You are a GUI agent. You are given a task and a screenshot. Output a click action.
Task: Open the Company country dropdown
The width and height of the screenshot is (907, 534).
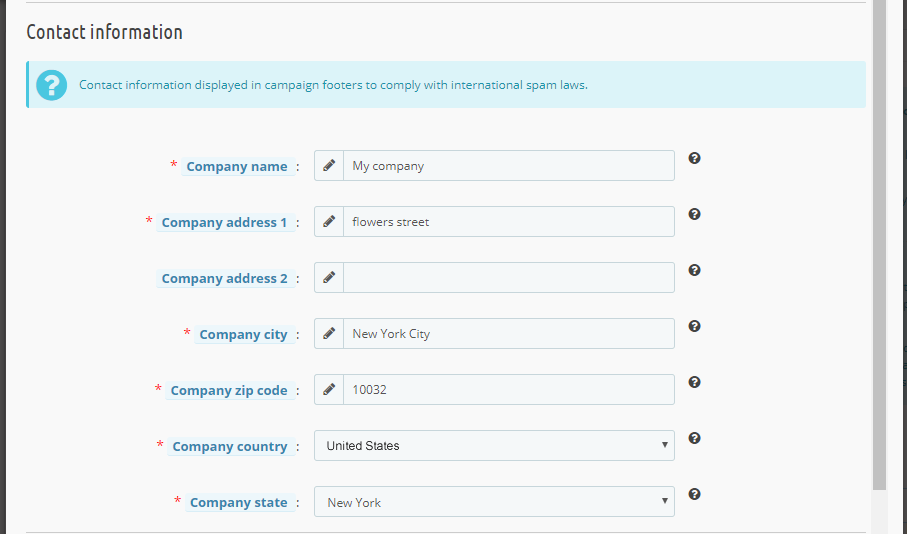tap(494, 445)
